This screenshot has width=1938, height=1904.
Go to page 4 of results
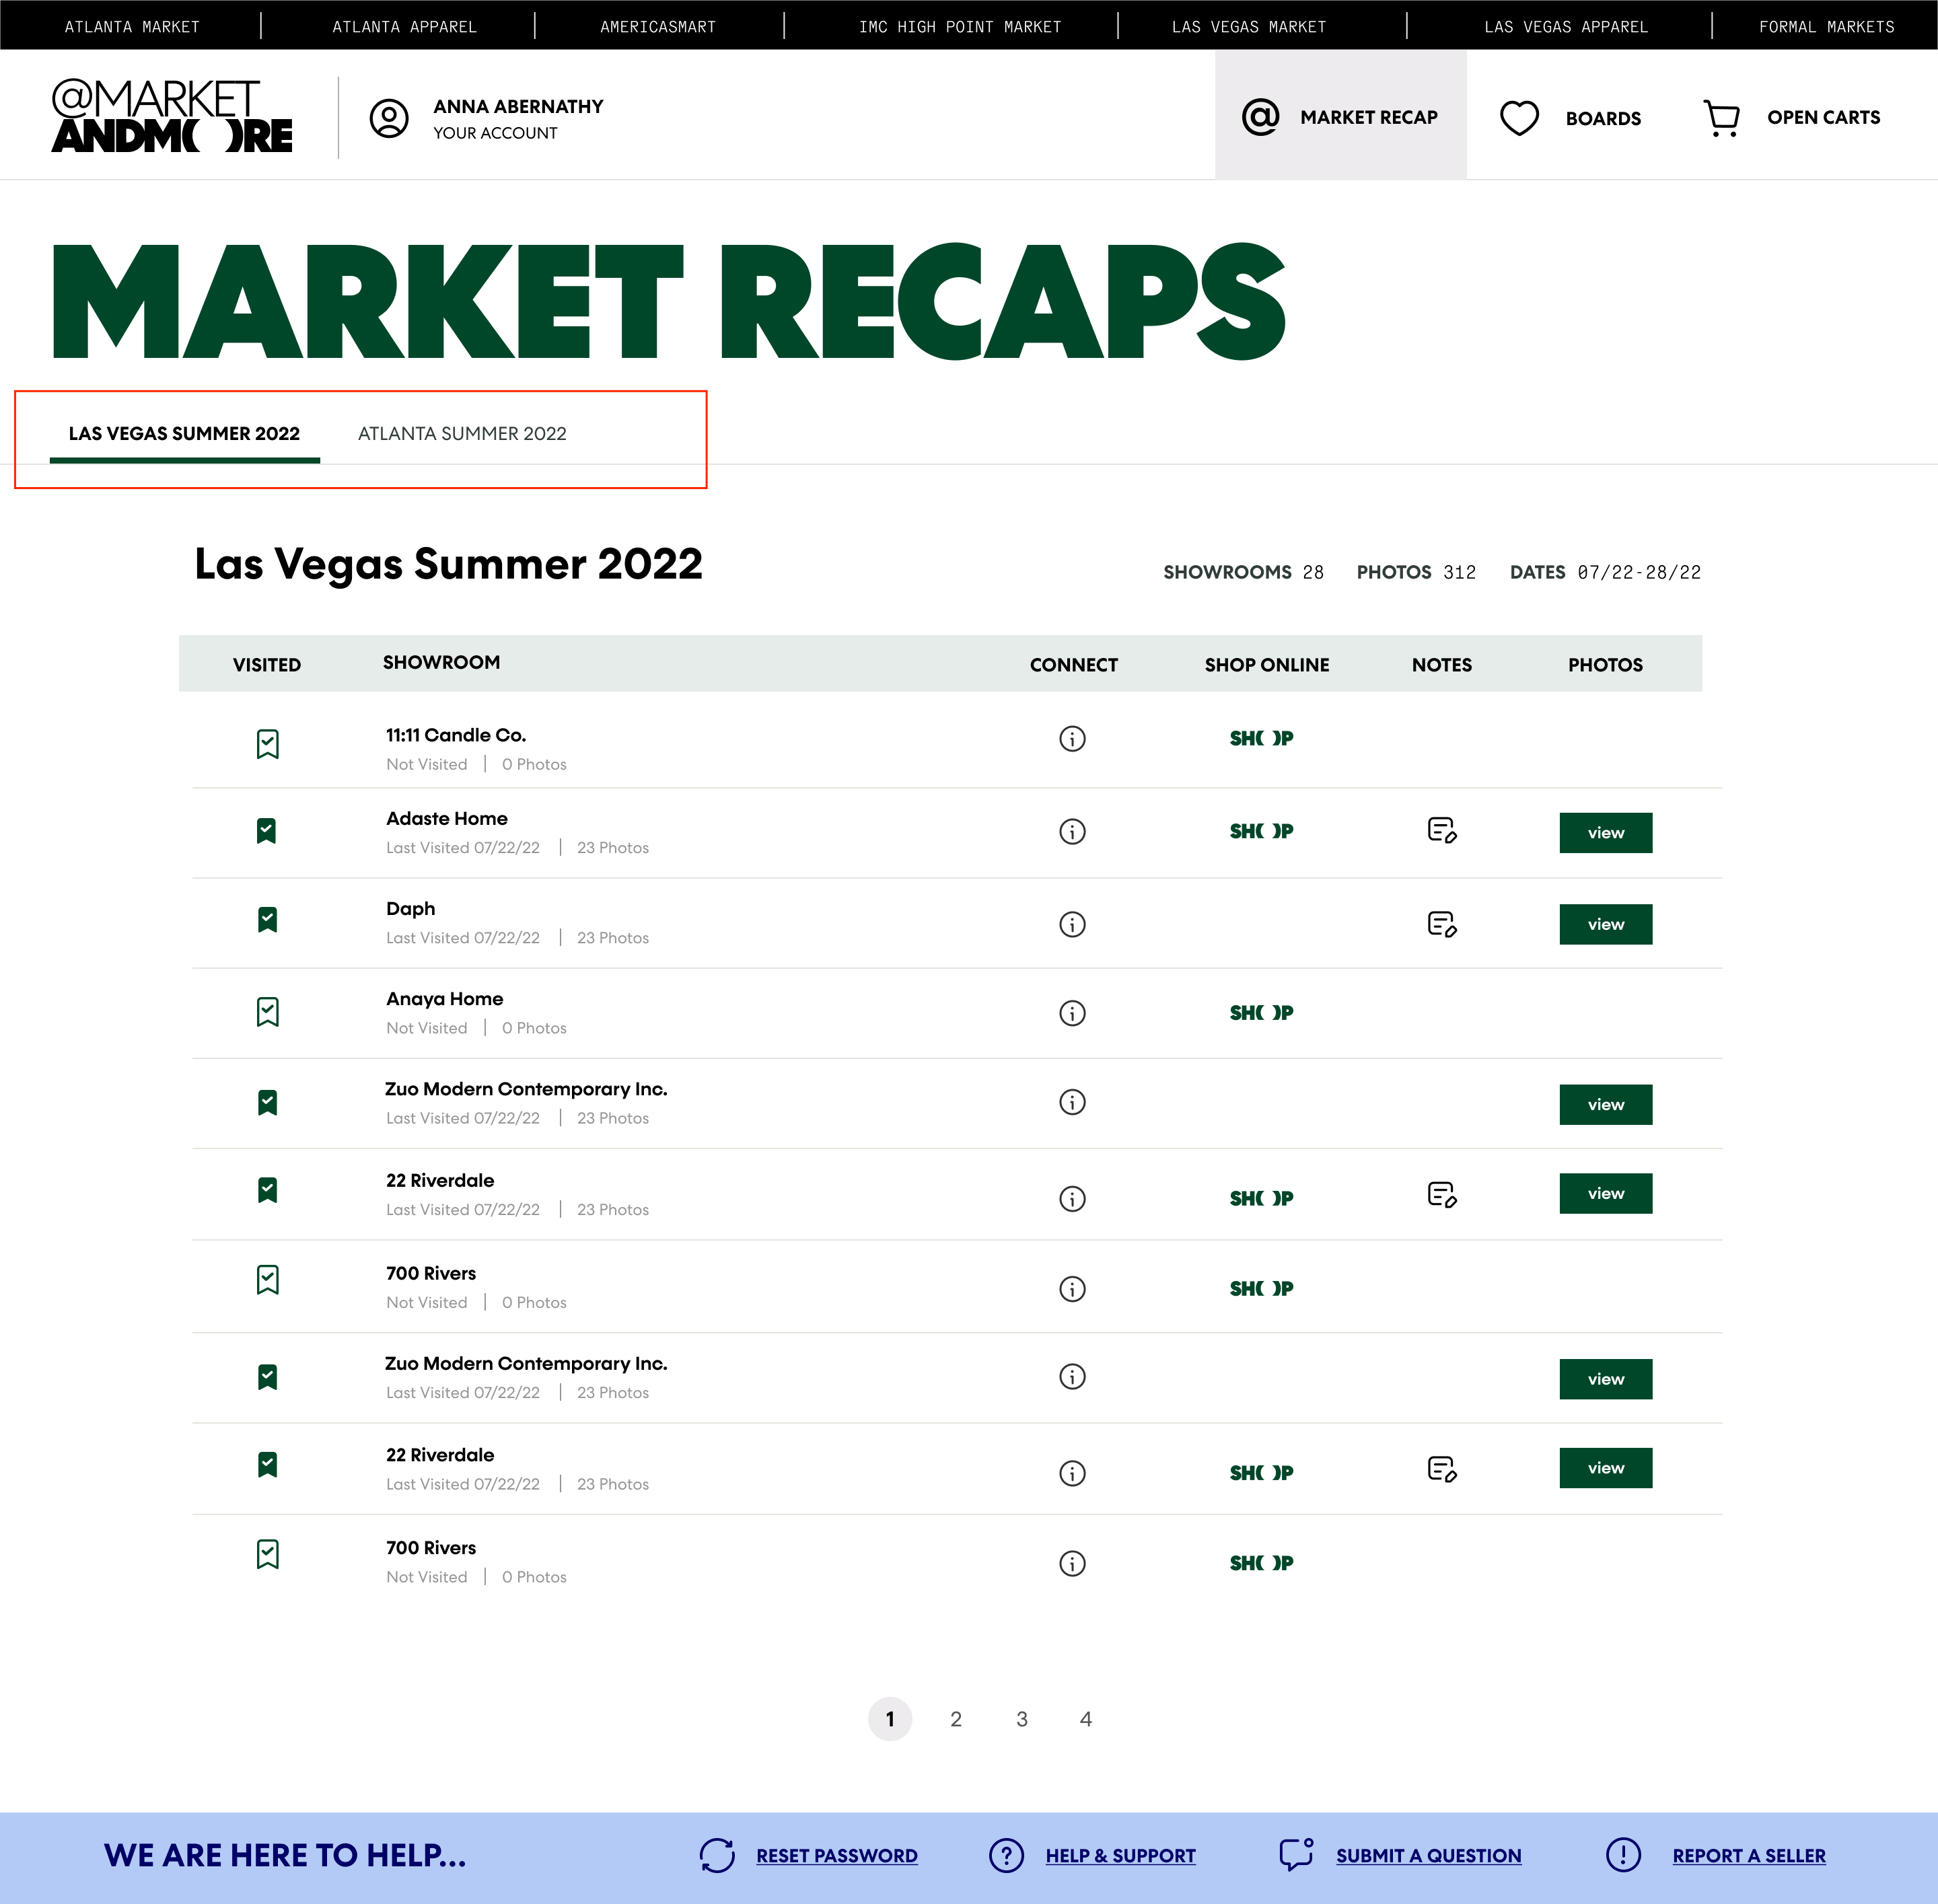click(x=1086, y=1719)
